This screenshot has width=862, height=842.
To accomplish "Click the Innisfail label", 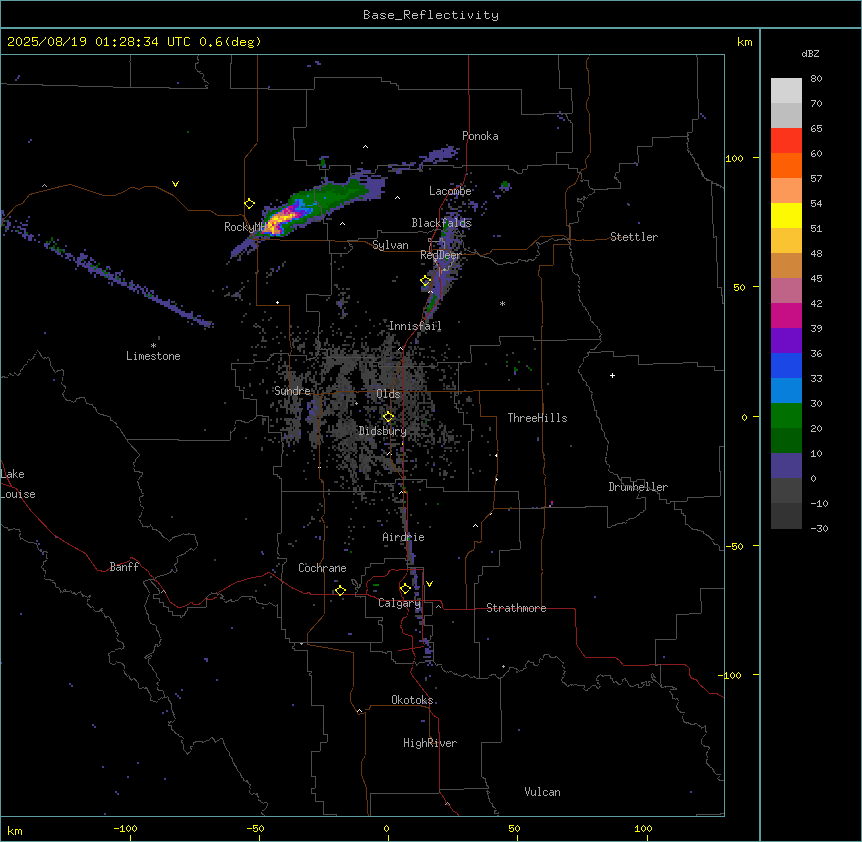I will click(x=415, y=326).
